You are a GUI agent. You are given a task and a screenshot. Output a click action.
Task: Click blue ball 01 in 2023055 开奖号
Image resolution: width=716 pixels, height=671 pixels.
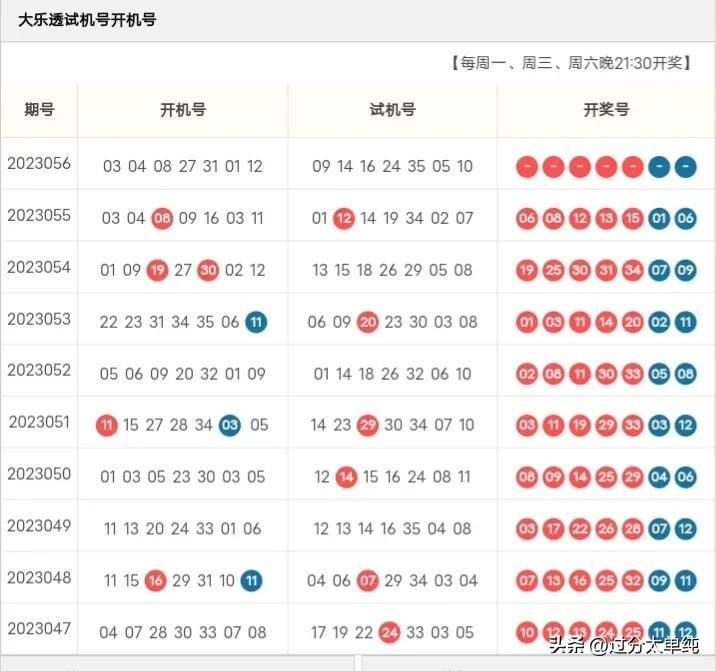(x=659, y=218)
